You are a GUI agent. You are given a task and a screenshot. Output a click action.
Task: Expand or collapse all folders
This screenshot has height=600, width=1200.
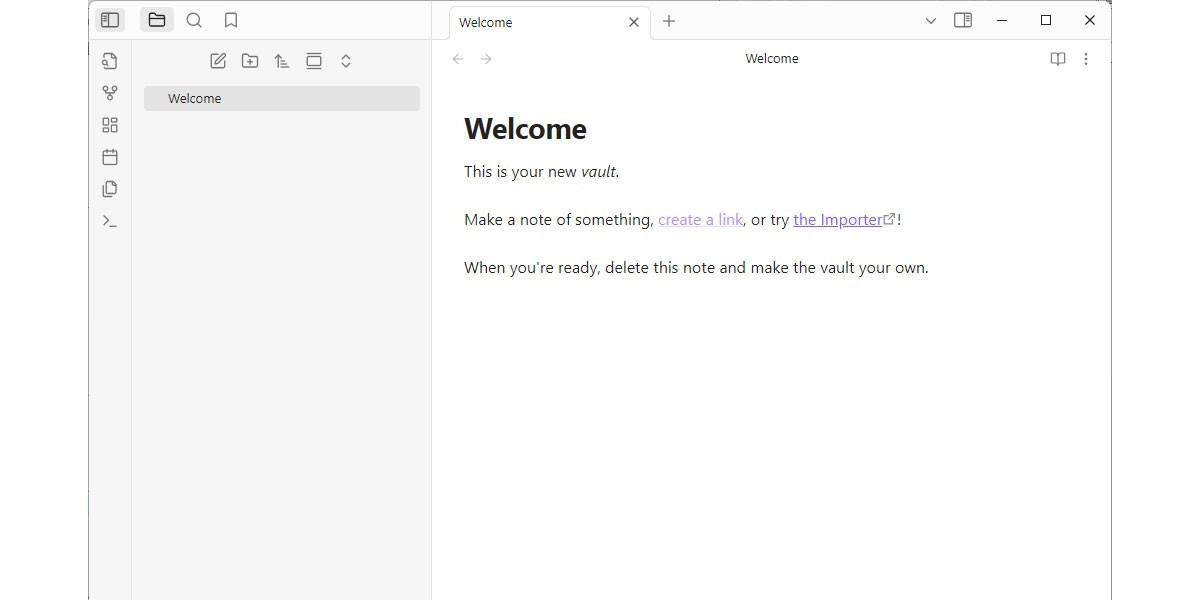click(x=346, y=61)
